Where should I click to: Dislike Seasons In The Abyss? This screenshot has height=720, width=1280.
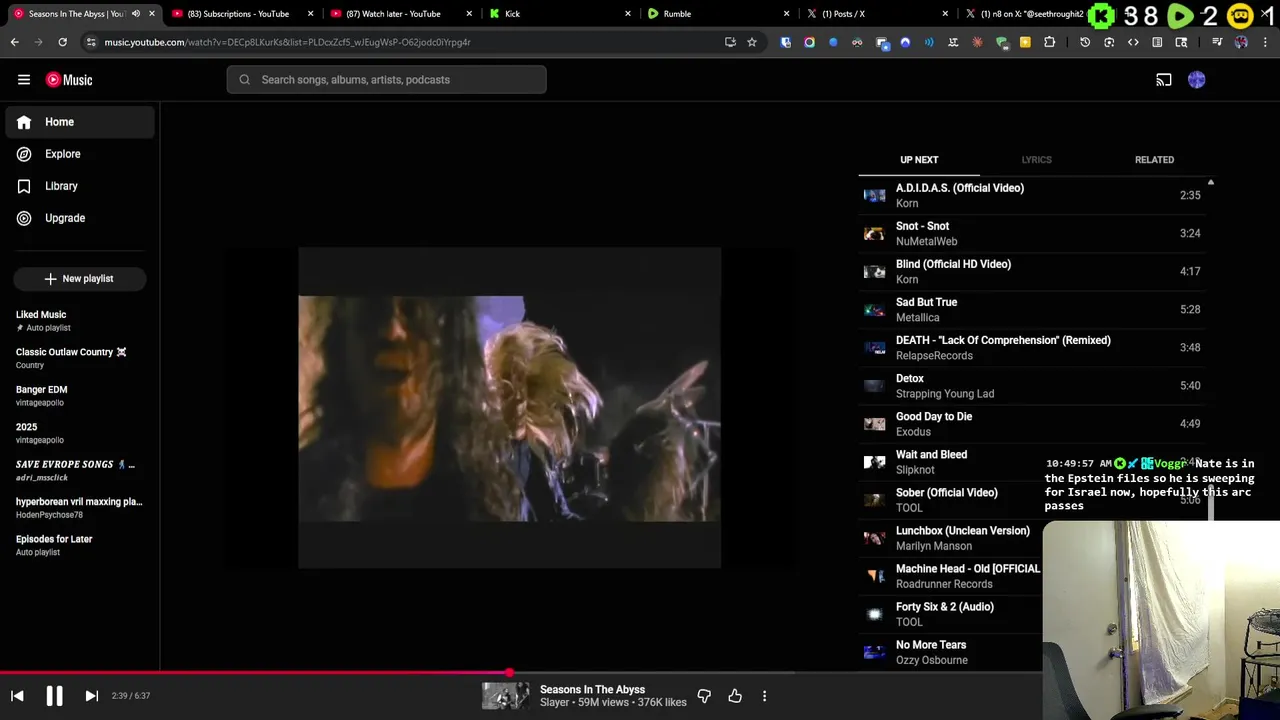[704, 696]
